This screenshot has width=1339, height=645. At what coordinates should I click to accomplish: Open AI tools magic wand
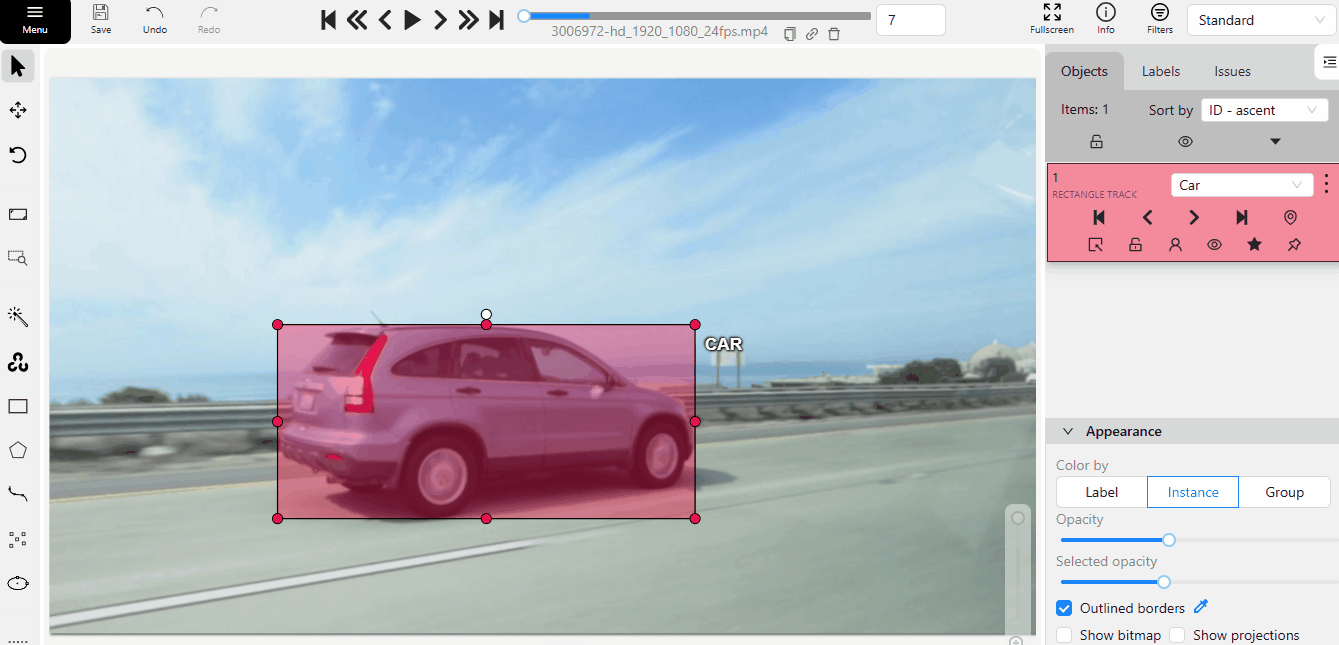pyautogui.click(x=18, y=317)
